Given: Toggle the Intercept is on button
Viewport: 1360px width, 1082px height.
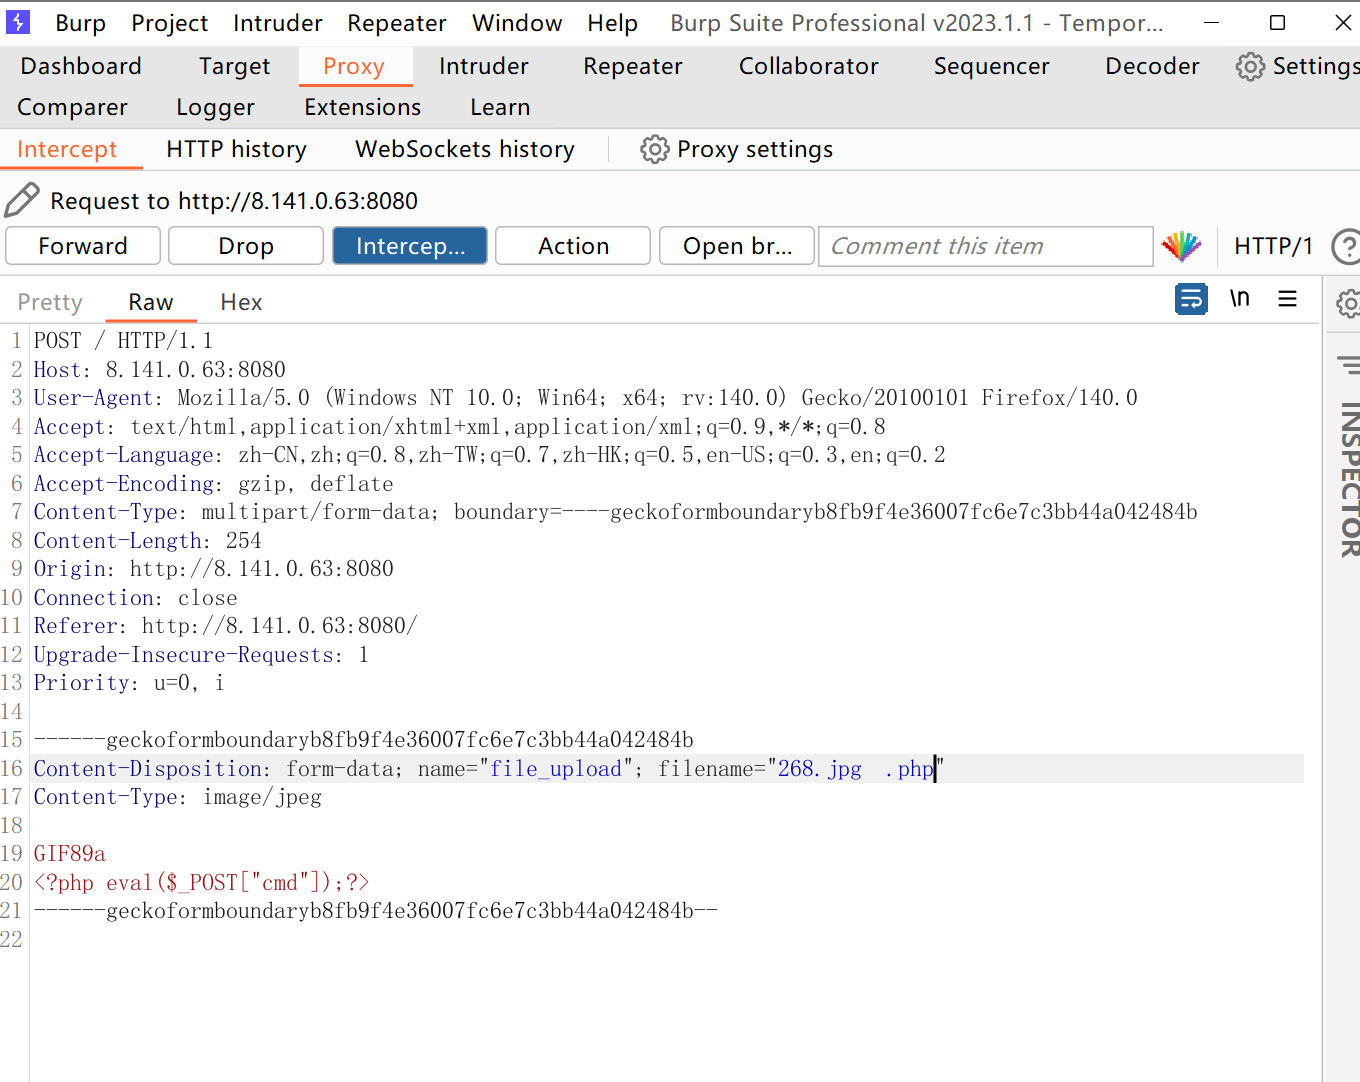Looking at the screenshot, I should coord(410,246).
